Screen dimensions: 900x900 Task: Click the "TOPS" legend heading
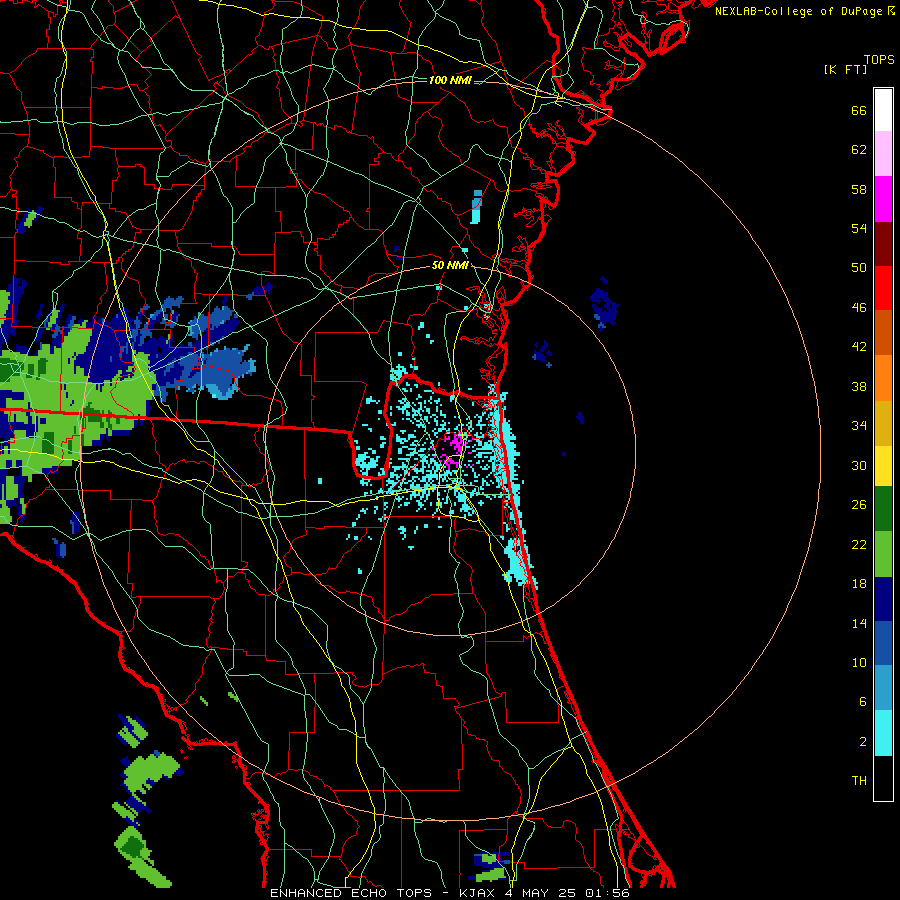(879, 60)
